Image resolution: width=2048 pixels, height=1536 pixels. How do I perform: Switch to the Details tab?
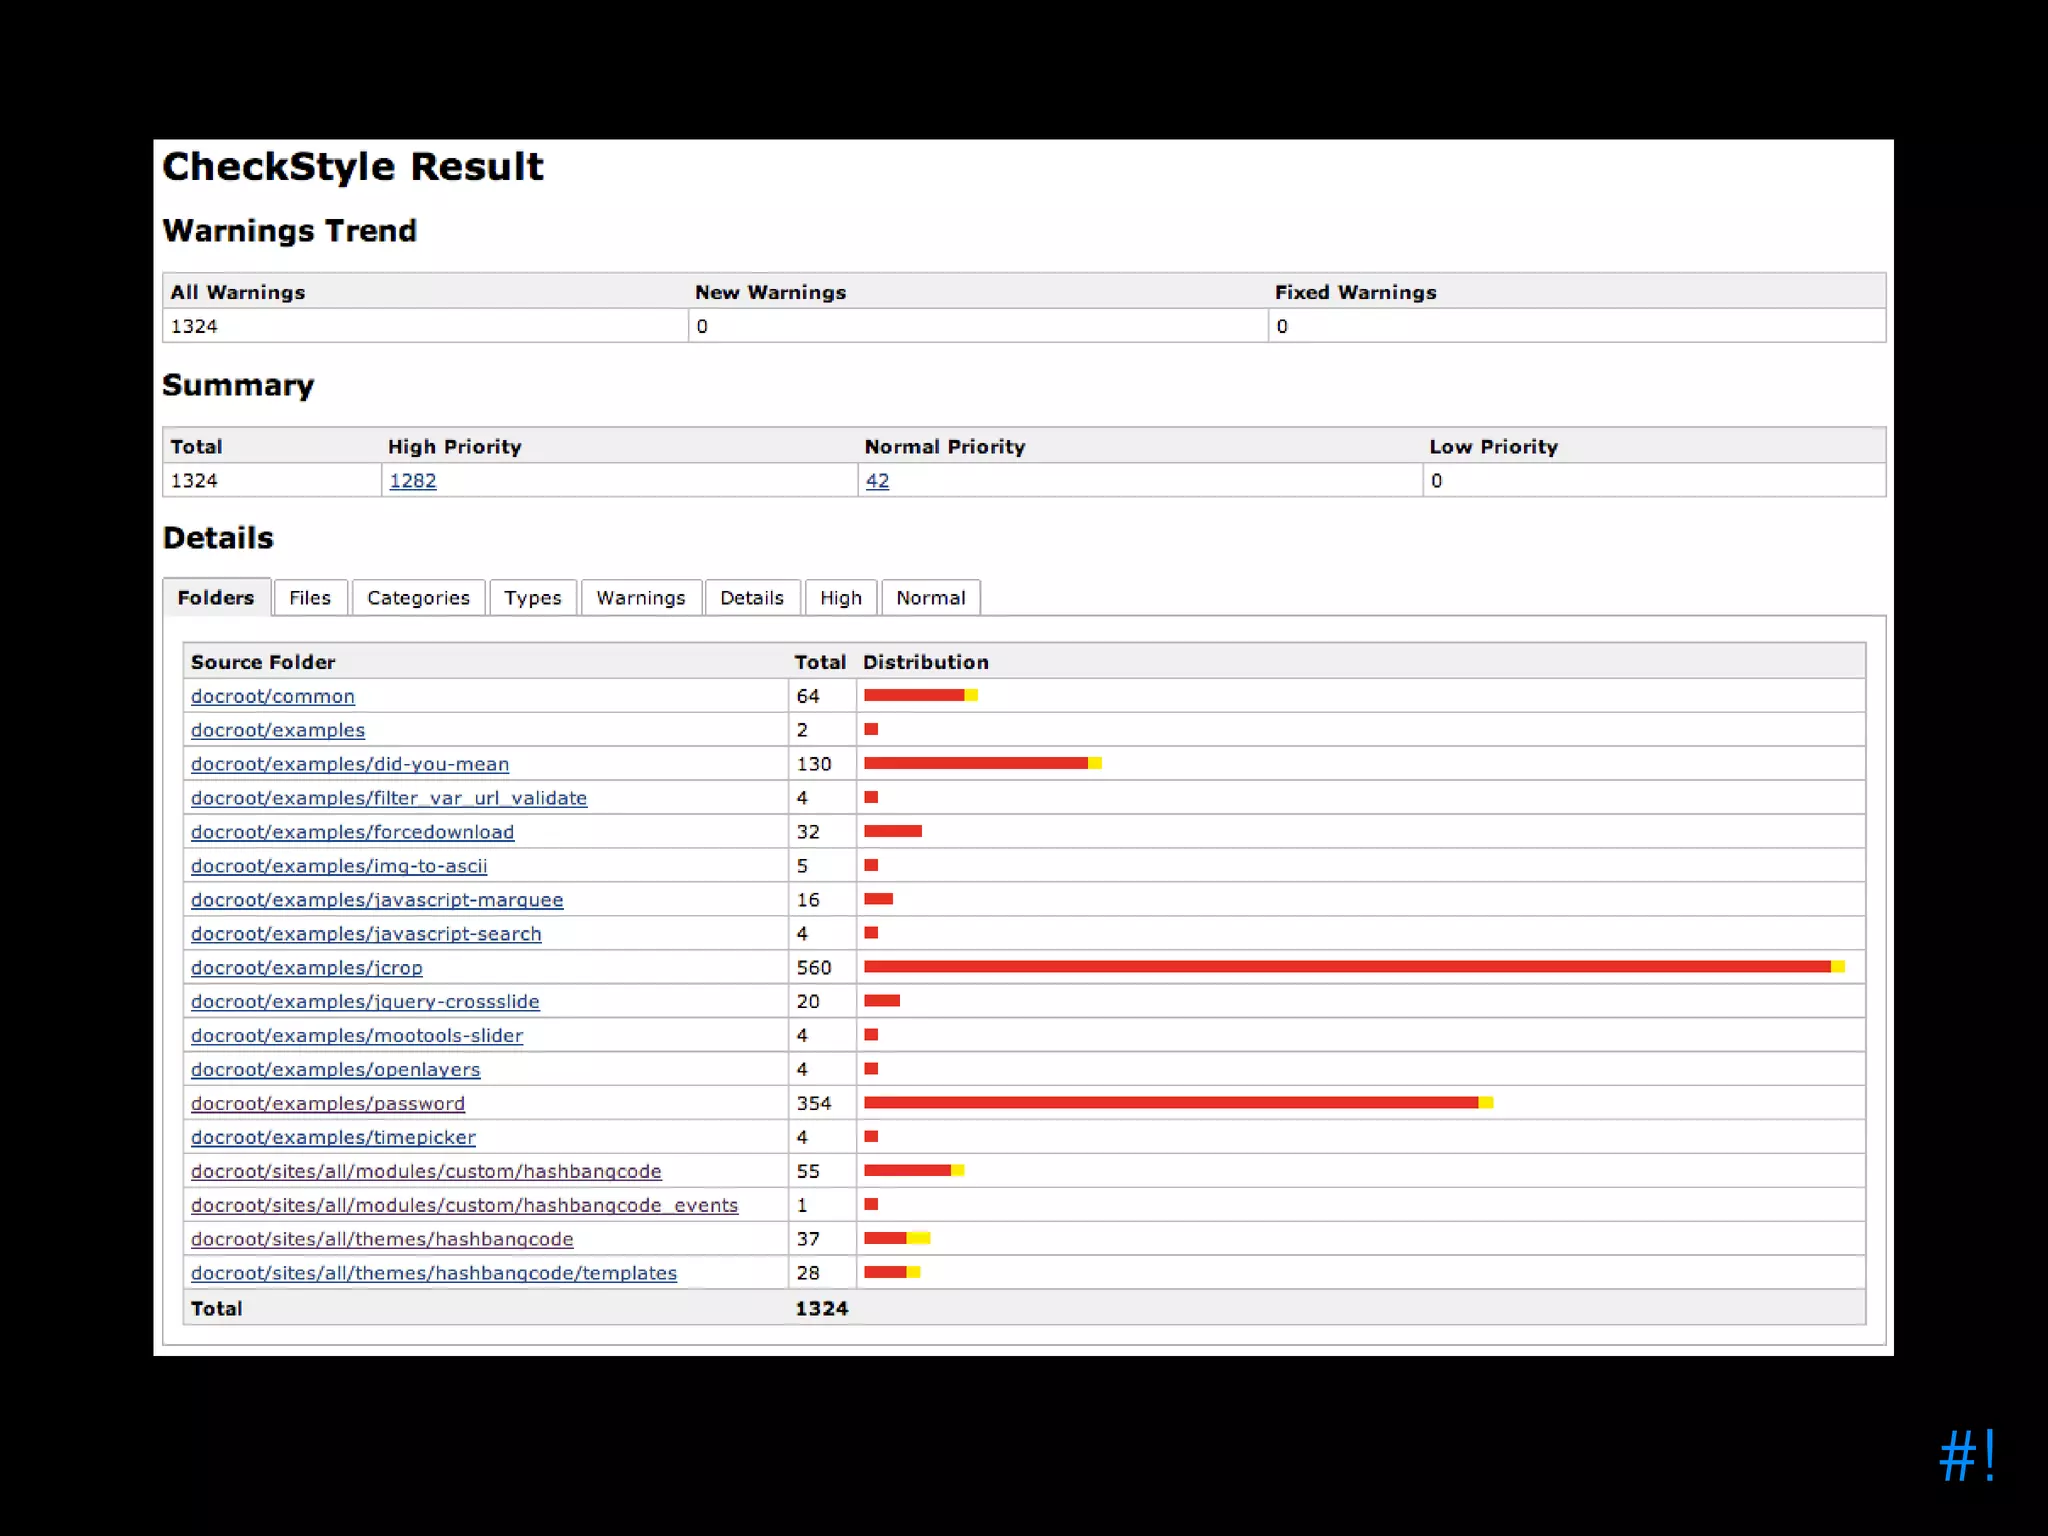point(751,598)
